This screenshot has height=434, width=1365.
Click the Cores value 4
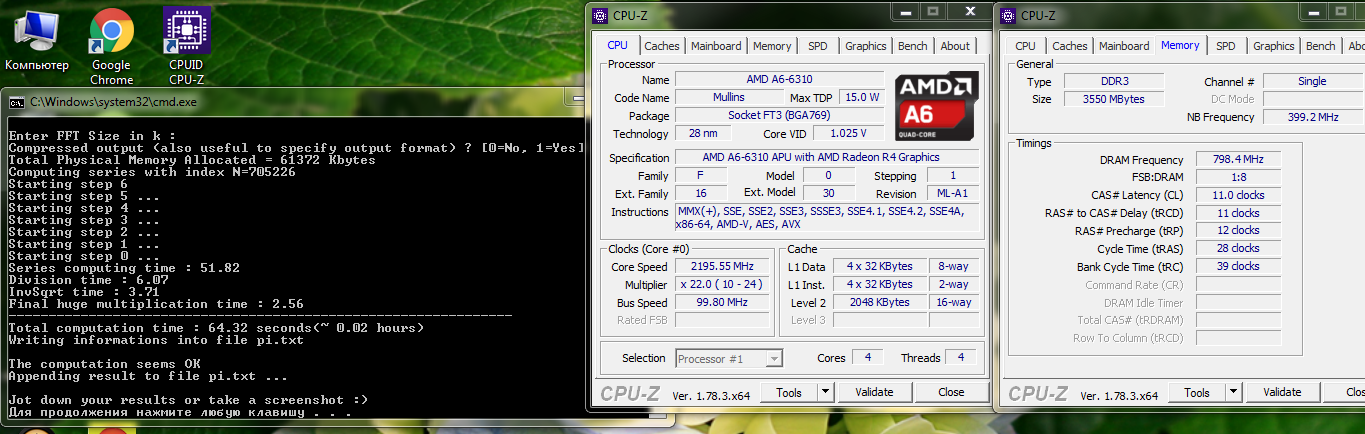pyautogui.click(x=868, y=357)
